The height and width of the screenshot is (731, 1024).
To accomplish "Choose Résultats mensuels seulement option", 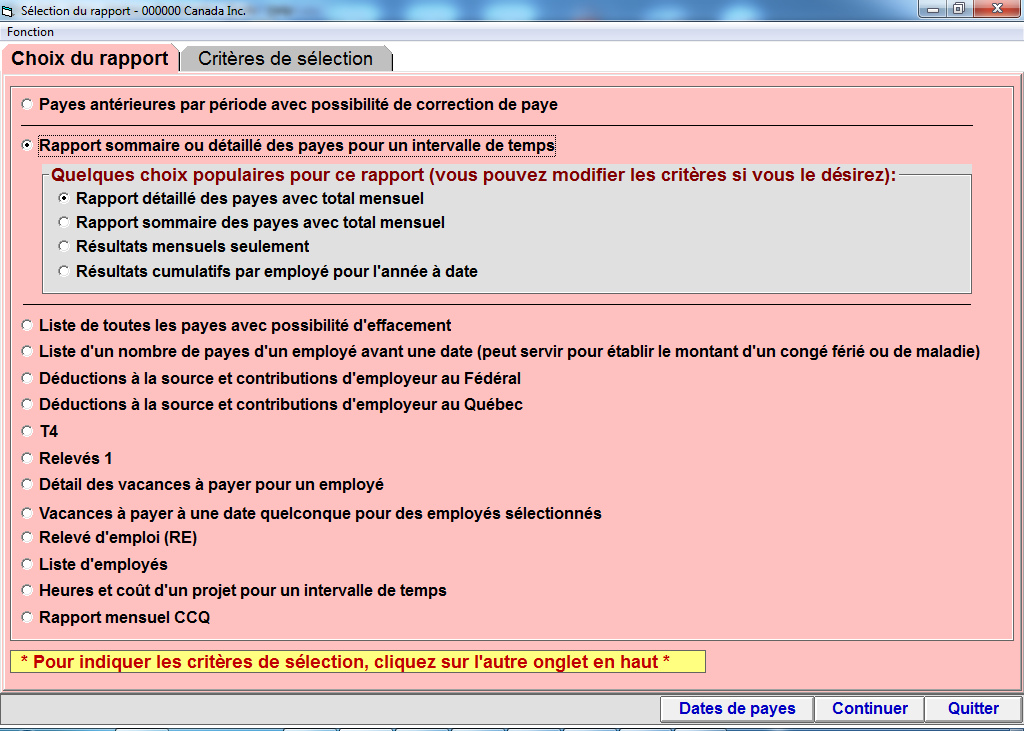I will tap(65, 246).
